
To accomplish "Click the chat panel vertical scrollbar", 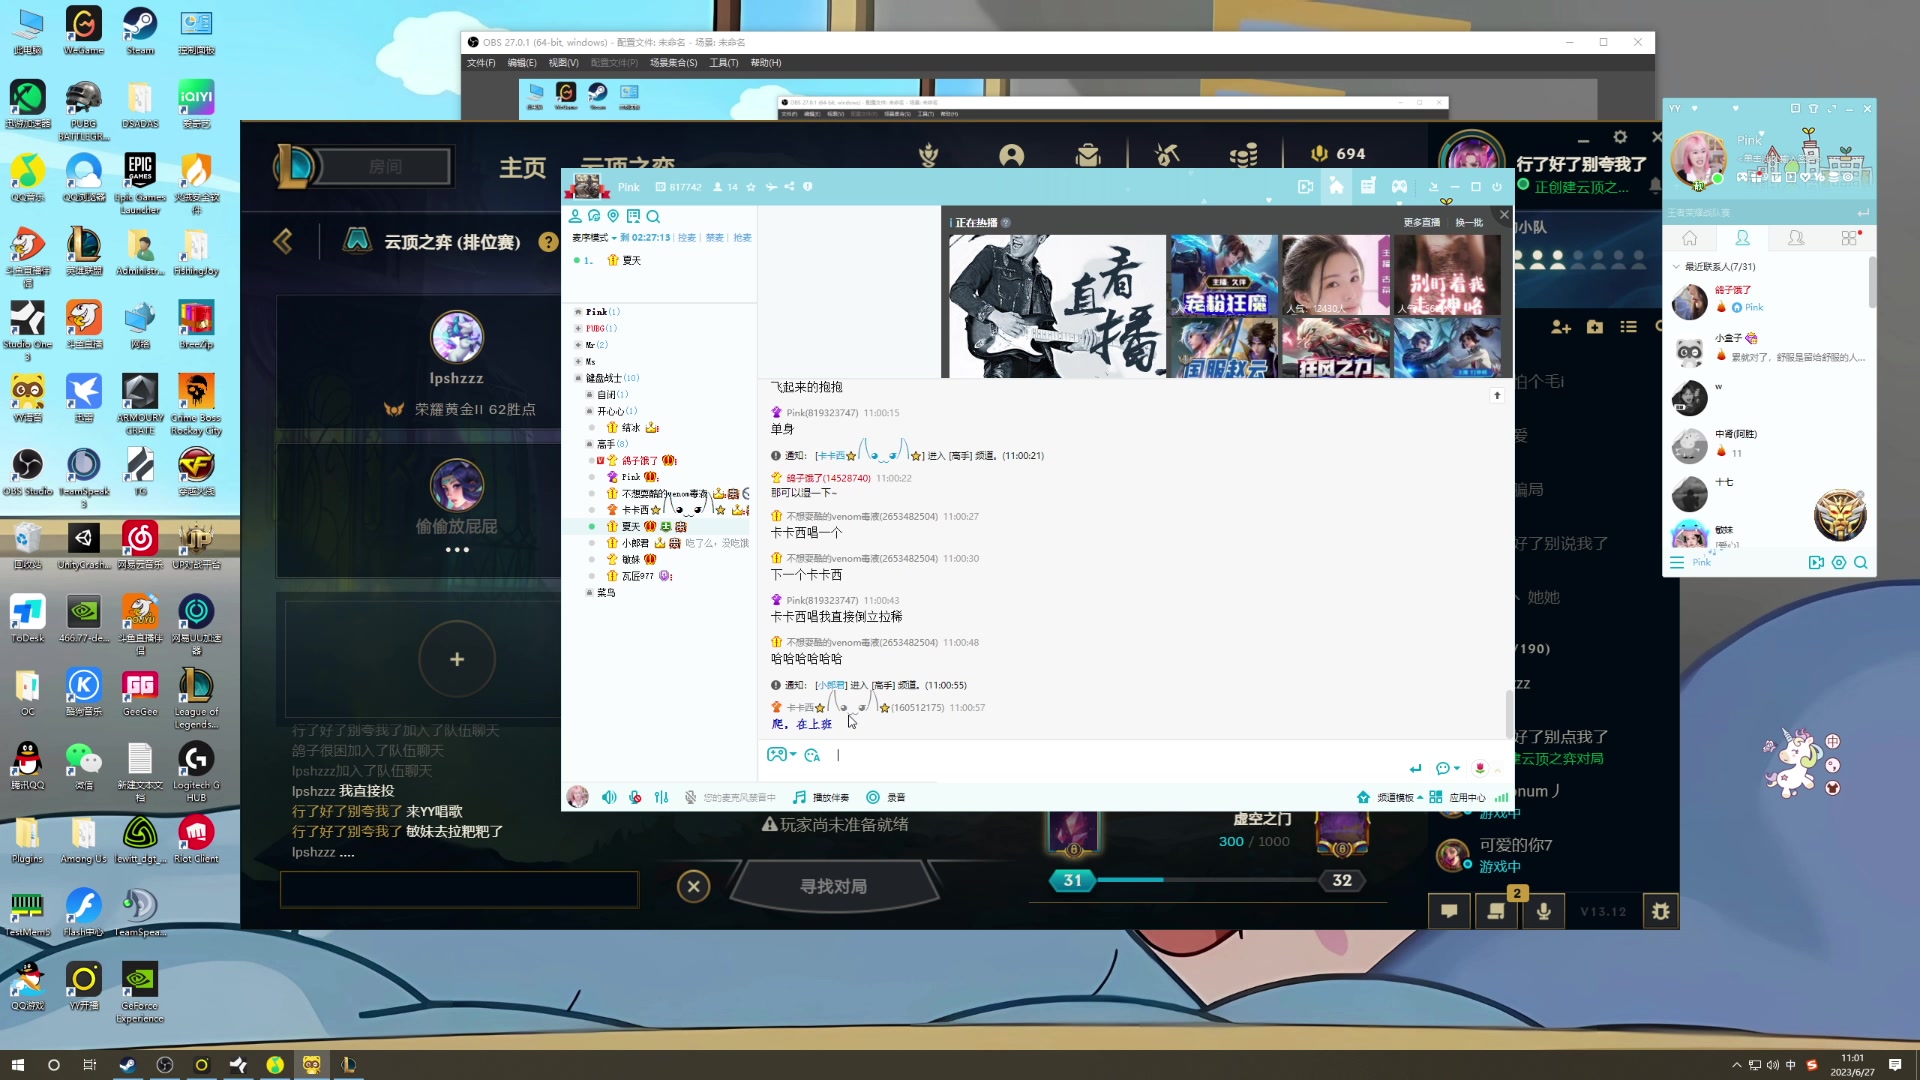I will [x=1508, y=712].
